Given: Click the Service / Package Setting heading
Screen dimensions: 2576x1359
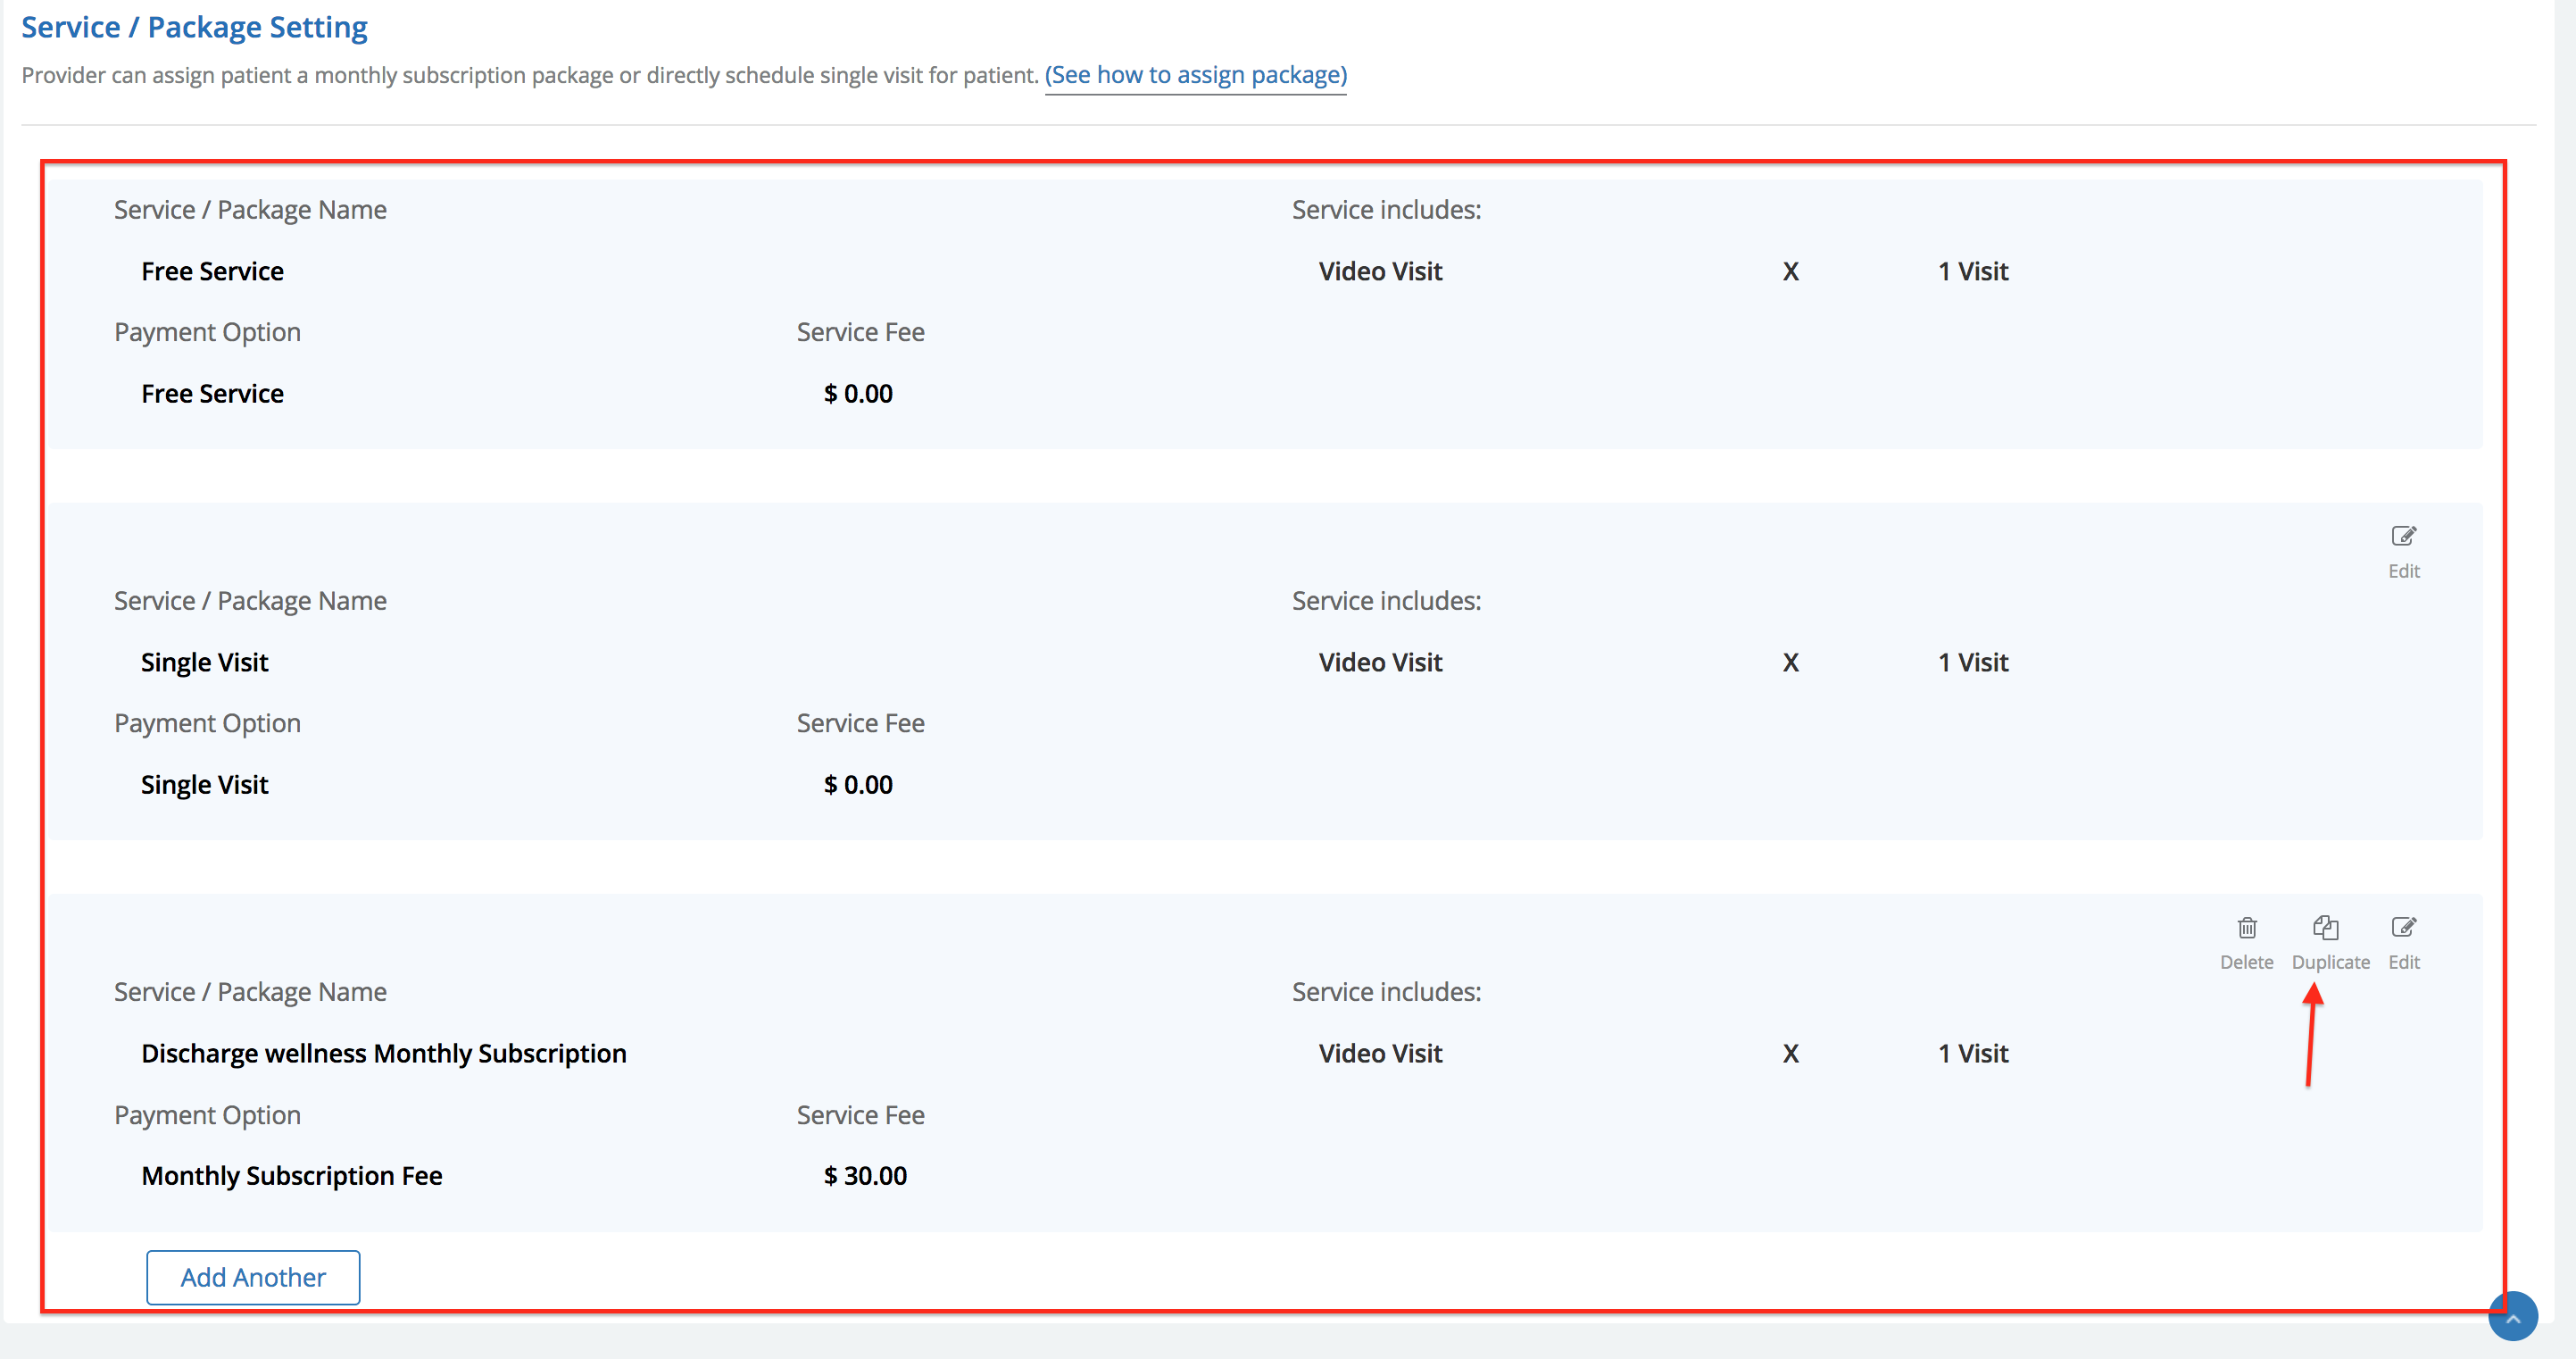Looking at the screenshot, I should point(194,27).
